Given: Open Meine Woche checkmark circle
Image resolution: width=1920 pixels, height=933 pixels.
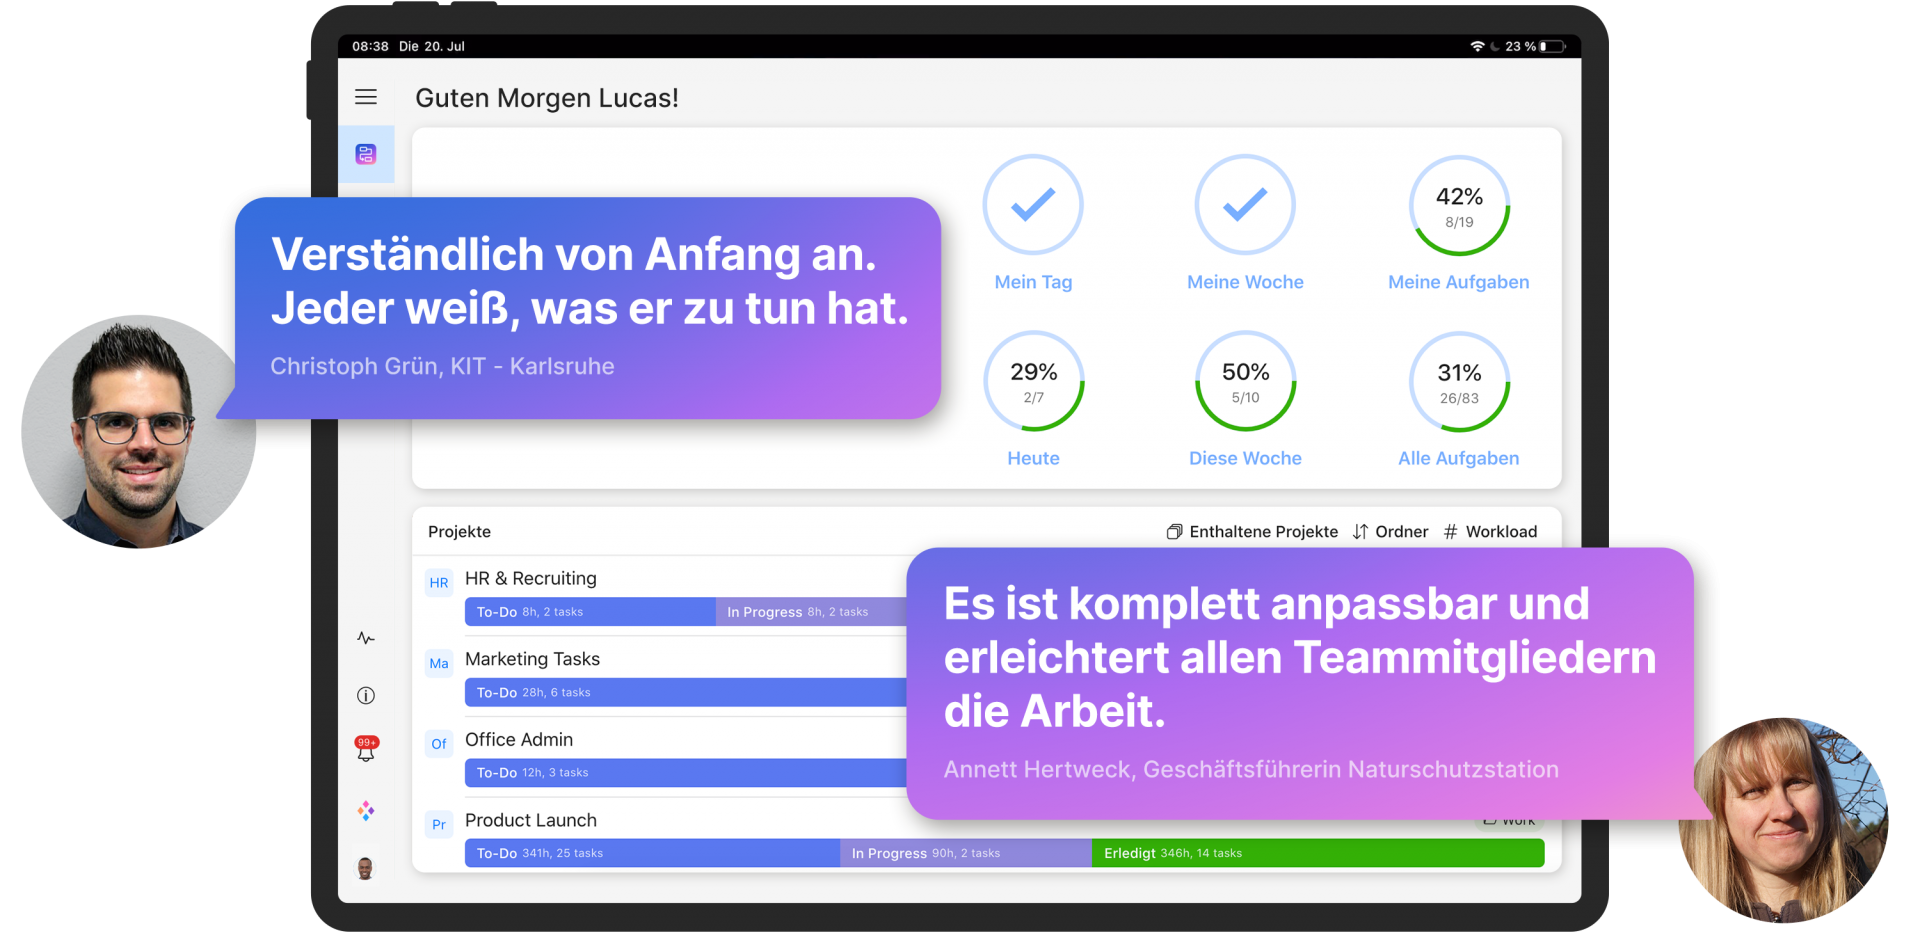Looking at the screenshot, I should 1245,205.
